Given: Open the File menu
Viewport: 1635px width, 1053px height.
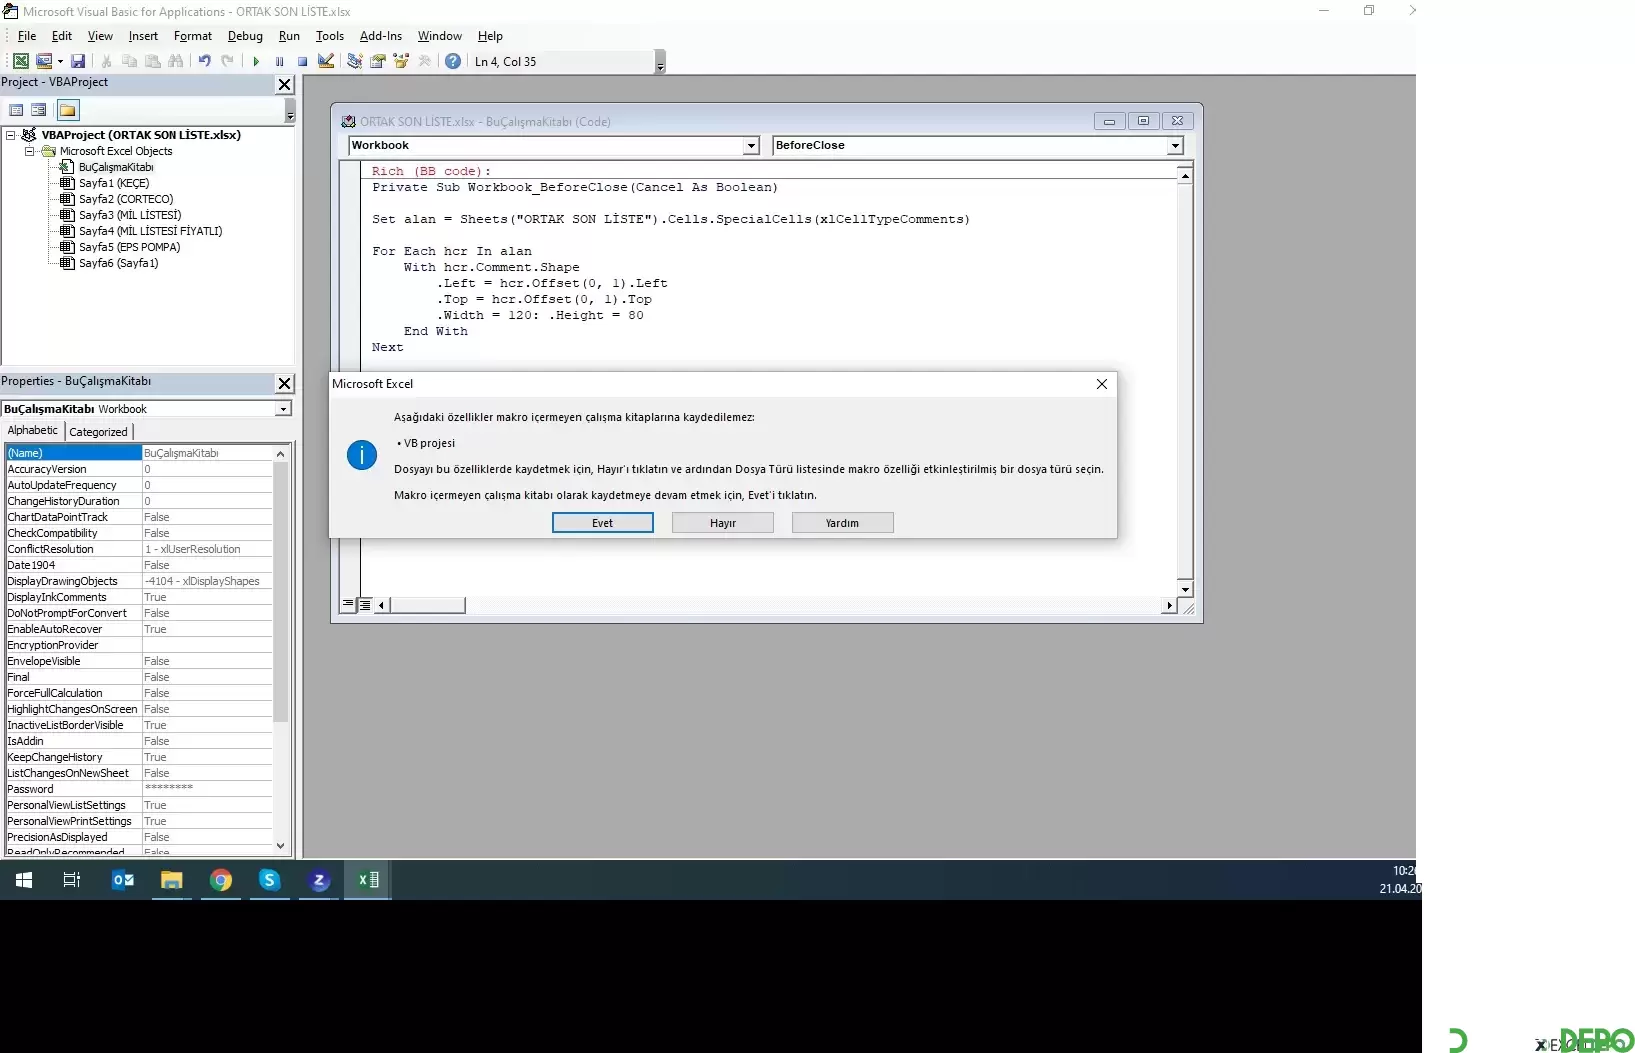Looking at the screenshot, I should 27,36.
